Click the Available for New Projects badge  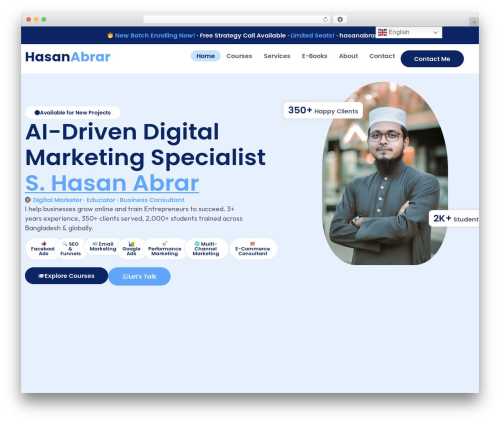[x=73, y=113]
